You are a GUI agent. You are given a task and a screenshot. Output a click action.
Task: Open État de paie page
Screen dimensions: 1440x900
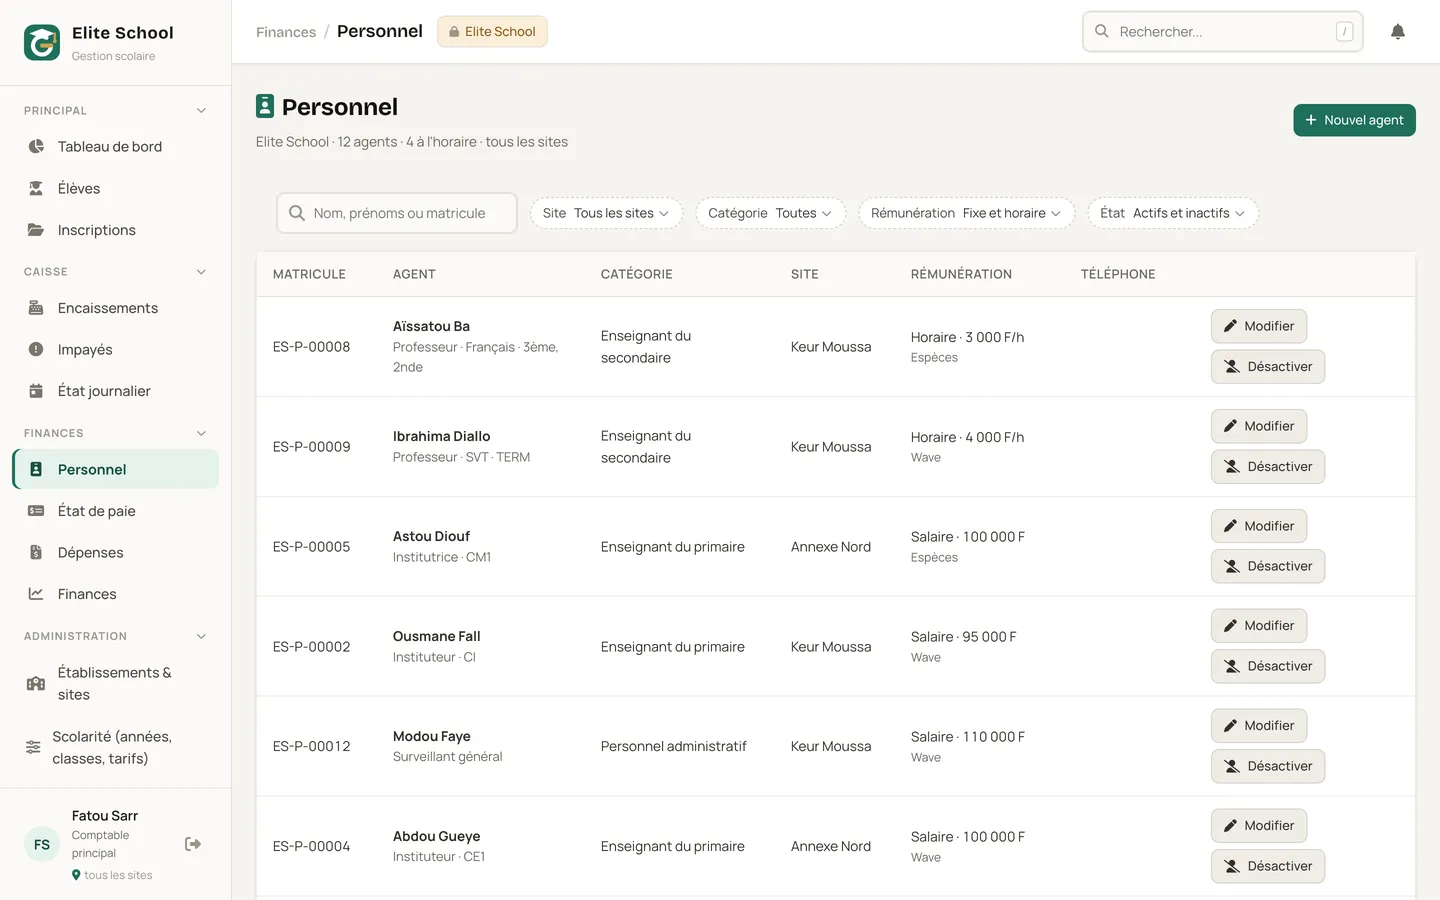point(116,511)
